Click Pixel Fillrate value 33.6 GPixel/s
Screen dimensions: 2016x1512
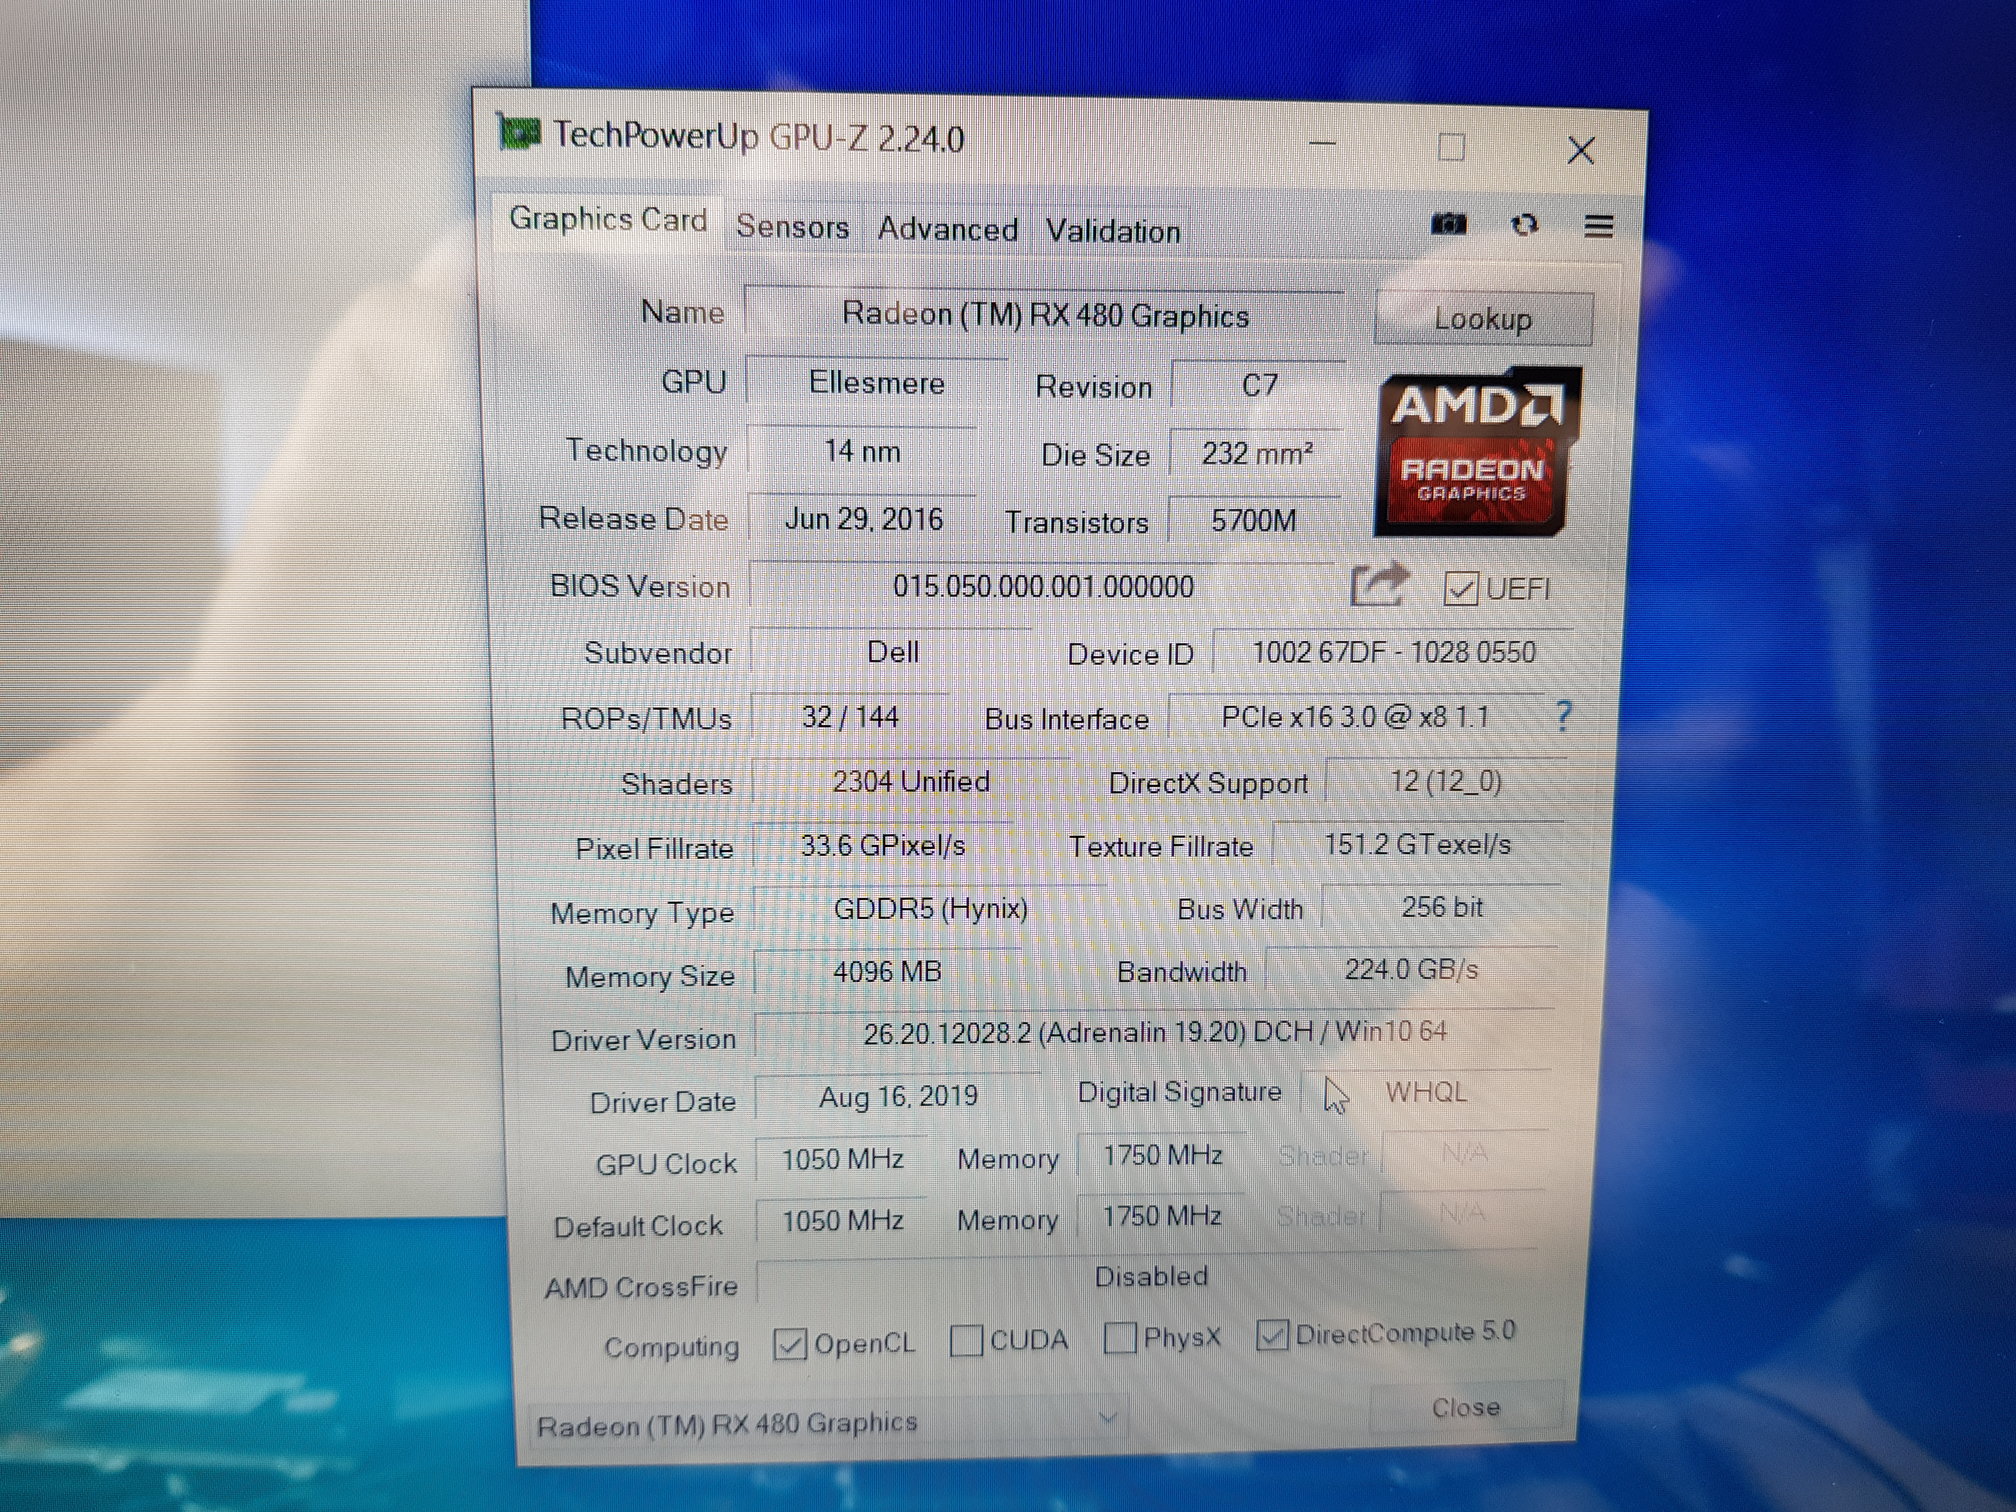point(883,846)
